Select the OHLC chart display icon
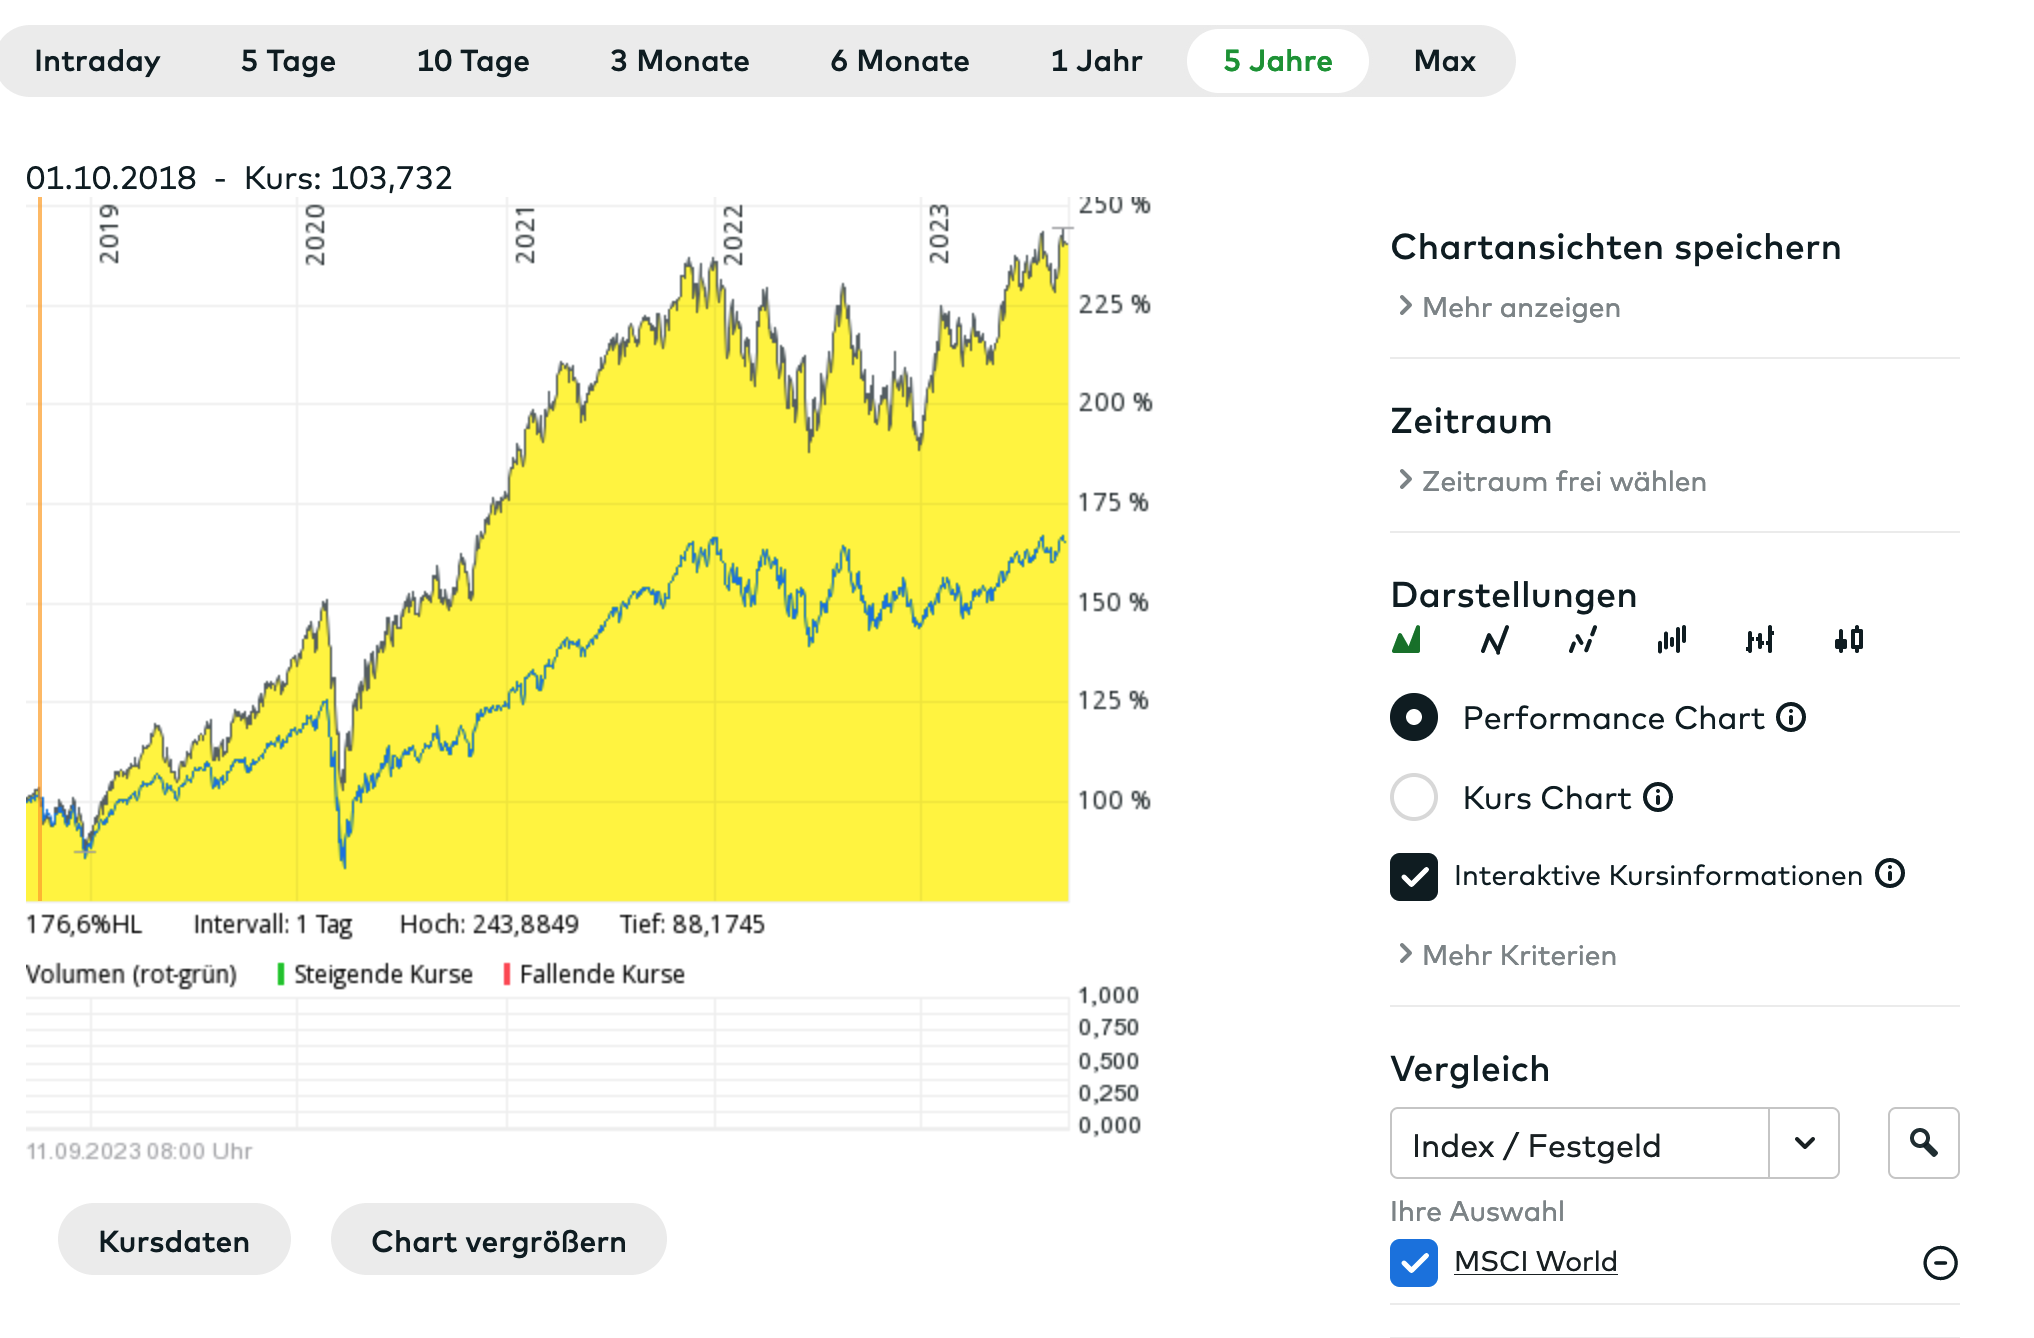Image resolution: width=2034 pixels, height=1338 pixels. click(x=1759, y=640)
